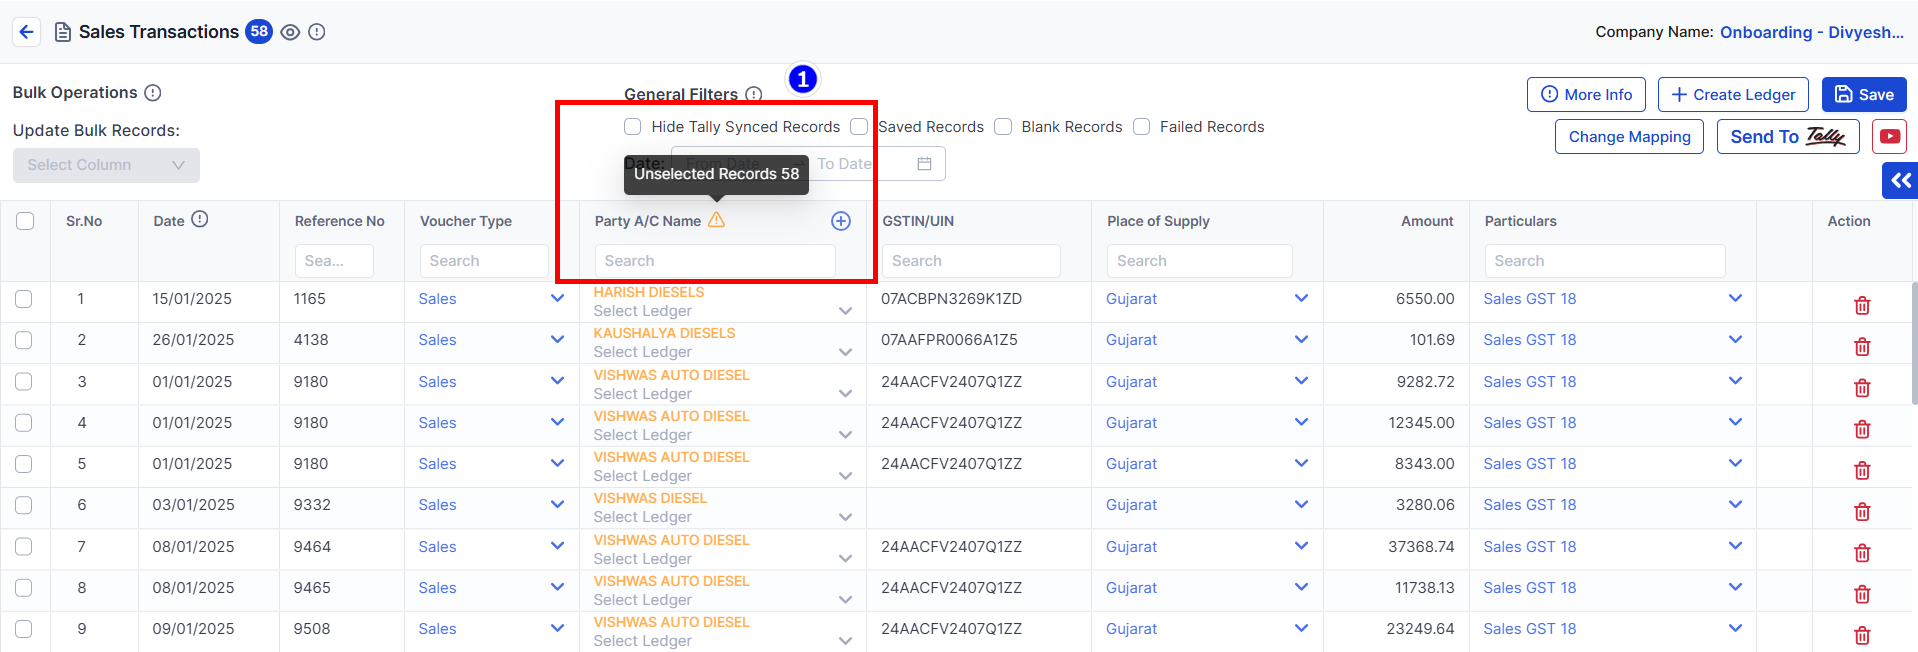Viewport: 1918px width, 652px height.
Task: Delete the row with reference 1165
Action: tap(1862, 305)
